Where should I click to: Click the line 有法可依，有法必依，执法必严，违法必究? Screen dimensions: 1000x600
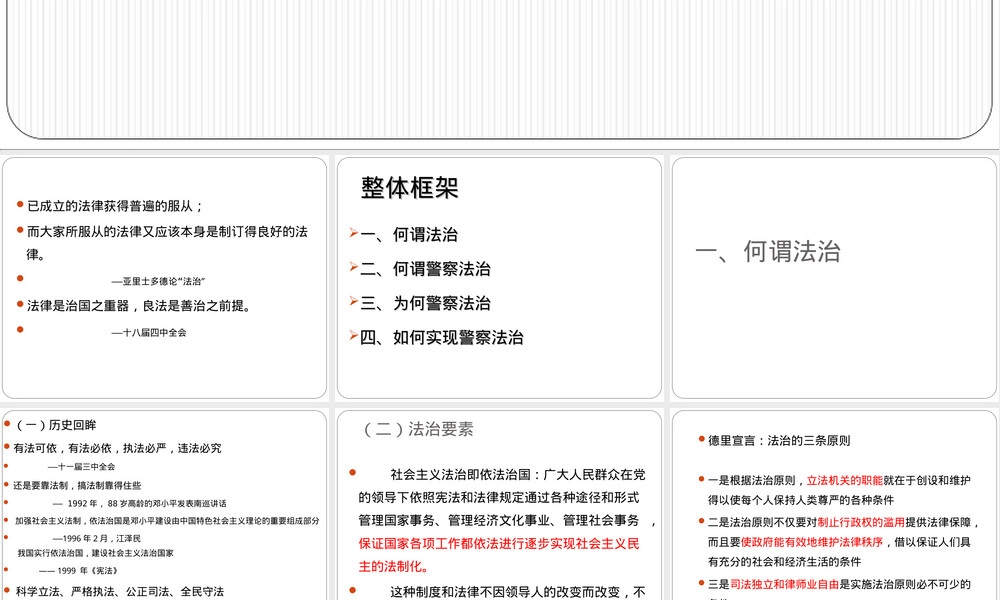click(x=117, y=448)
